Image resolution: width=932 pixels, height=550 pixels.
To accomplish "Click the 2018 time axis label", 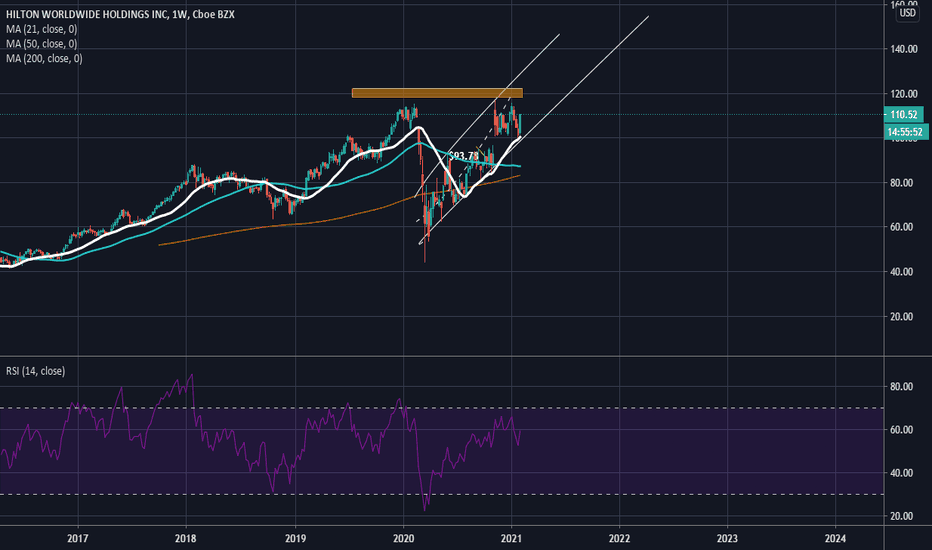I will [186, 539].
